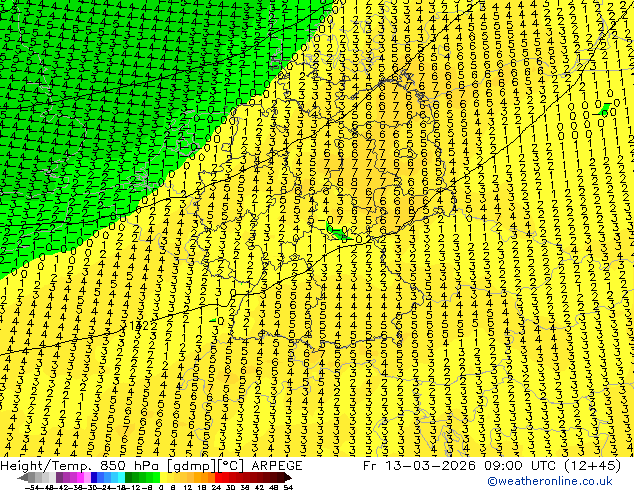
Task: Pick the dark purple legend swatch above -42
Action: pyautogui.click(x=59, y=477)
